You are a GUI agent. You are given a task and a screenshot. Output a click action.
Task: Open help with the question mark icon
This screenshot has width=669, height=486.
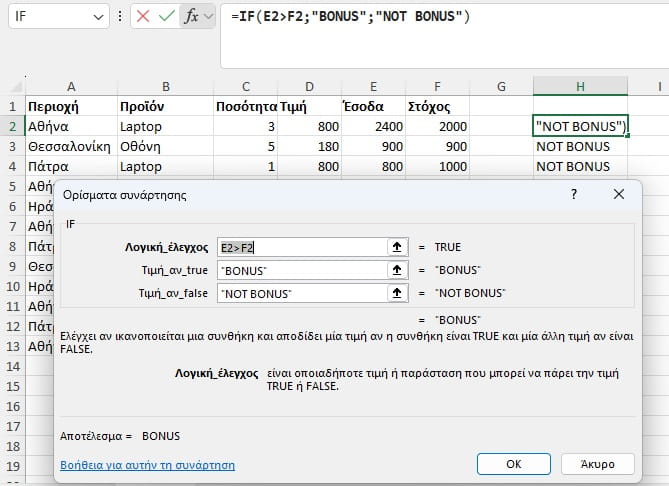tap(574, 195)
